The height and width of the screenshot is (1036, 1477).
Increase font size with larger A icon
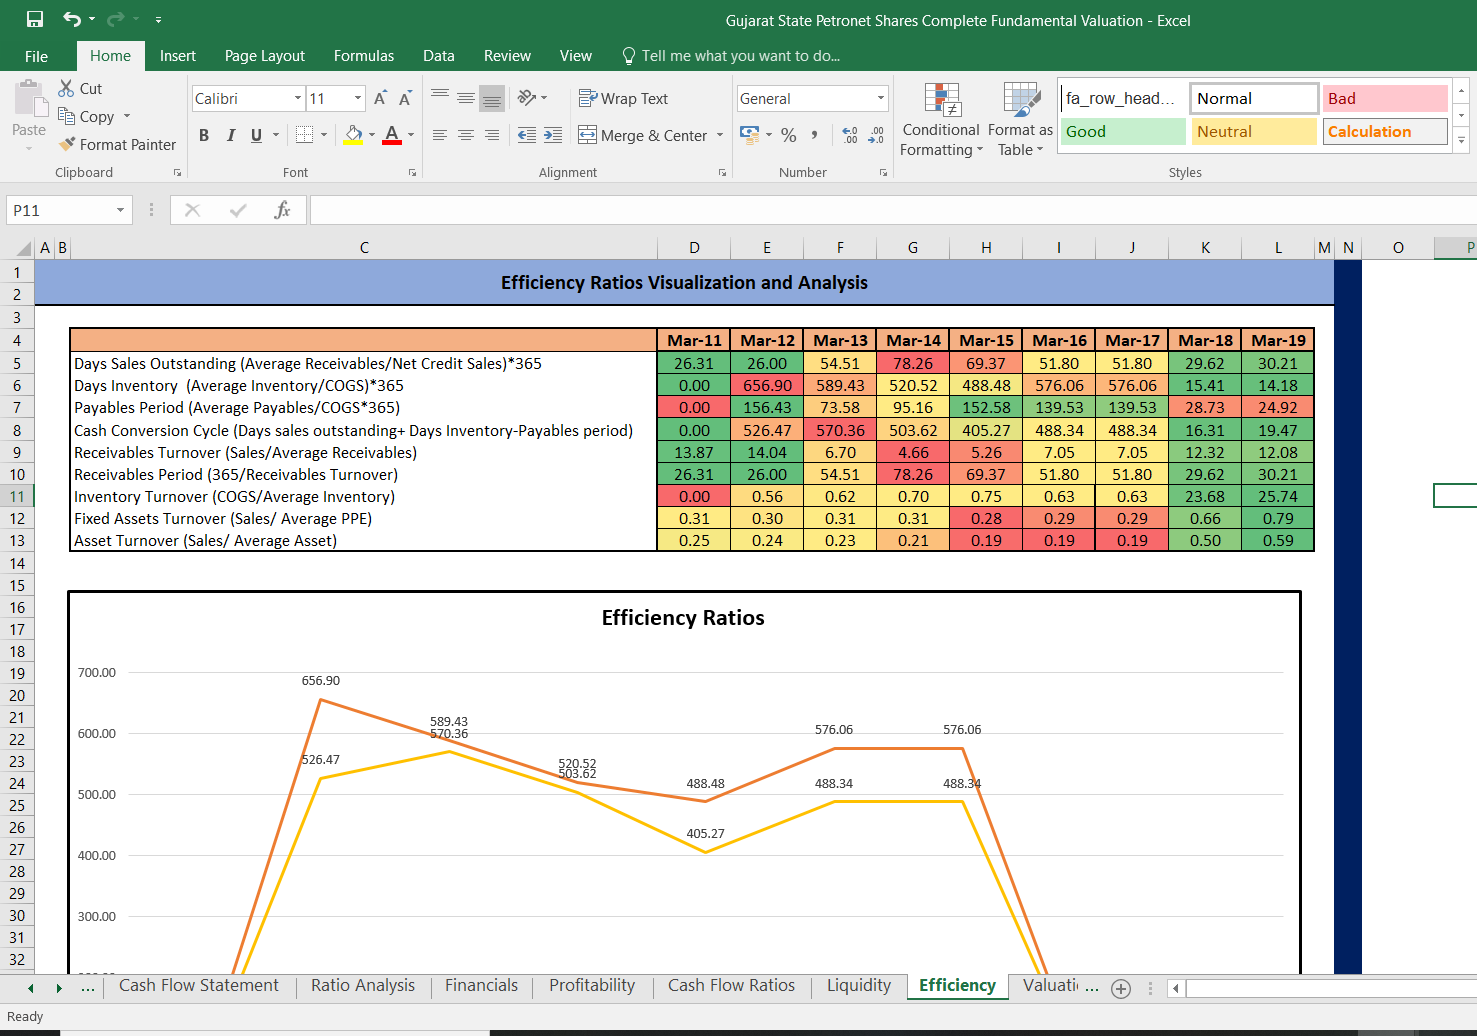pos(380,98)
